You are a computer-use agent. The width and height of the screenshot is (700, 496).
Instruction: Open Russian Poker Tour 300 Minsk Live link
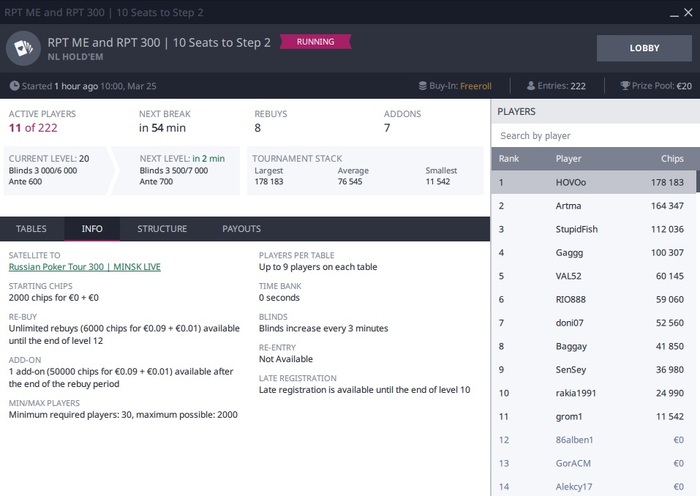[x=84, y=267]
